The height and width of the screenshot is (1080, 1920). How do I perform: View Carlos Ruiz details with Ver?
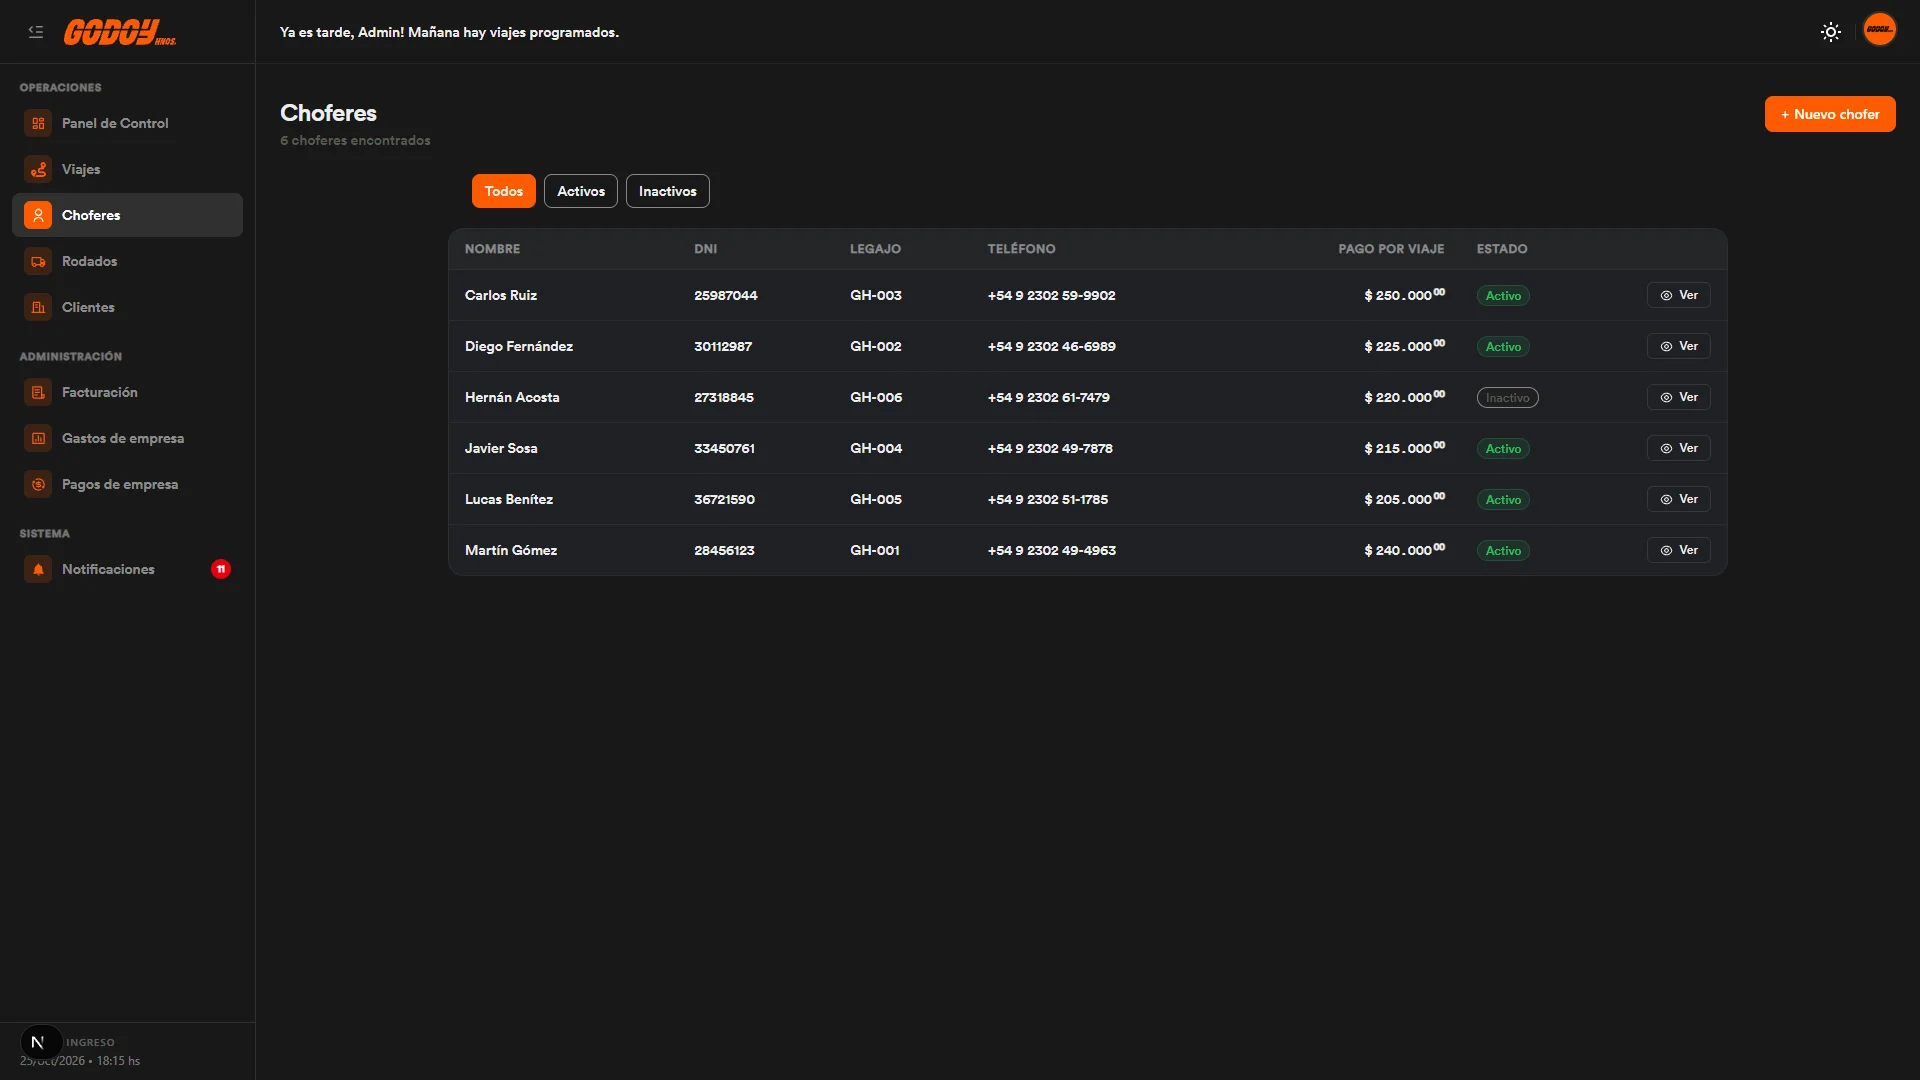point(1678,295)
